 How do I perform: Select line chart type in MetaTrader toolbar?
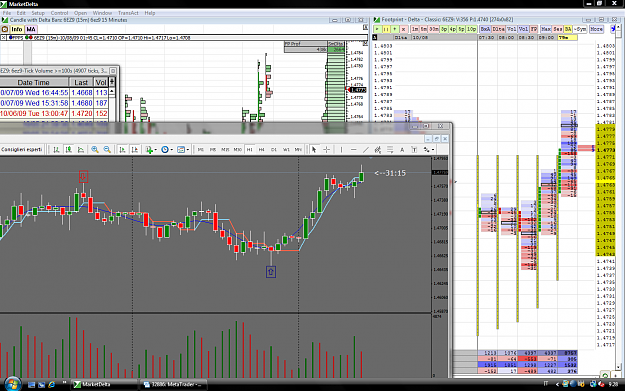point(81,149)
